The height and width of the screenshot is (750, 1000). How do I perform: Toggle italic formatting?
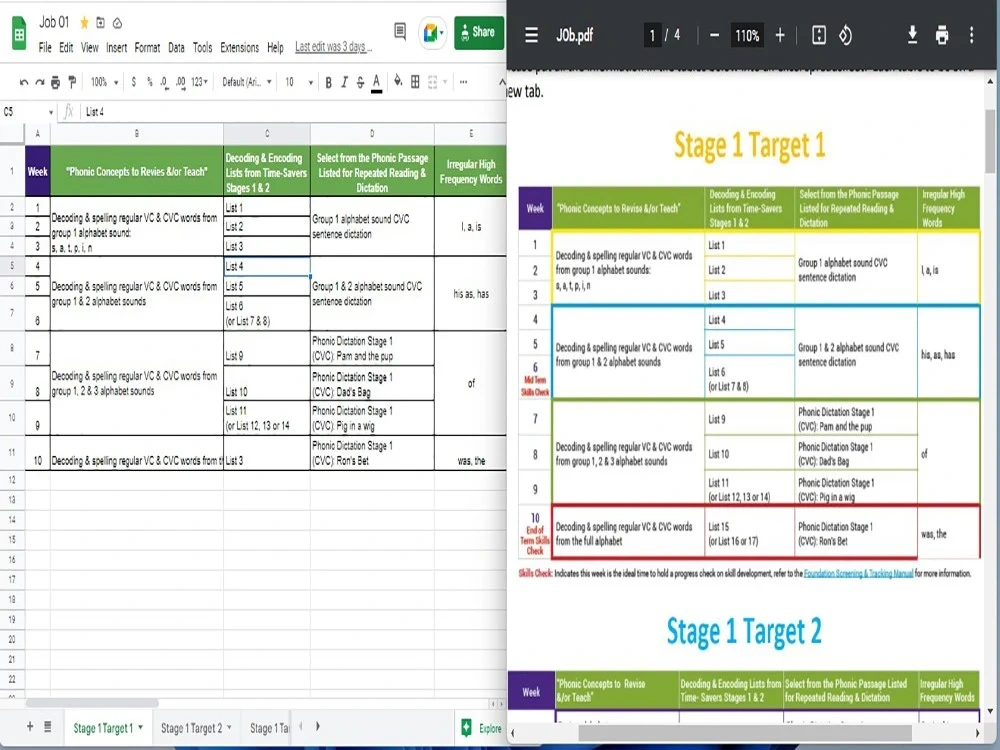(344, 82)
